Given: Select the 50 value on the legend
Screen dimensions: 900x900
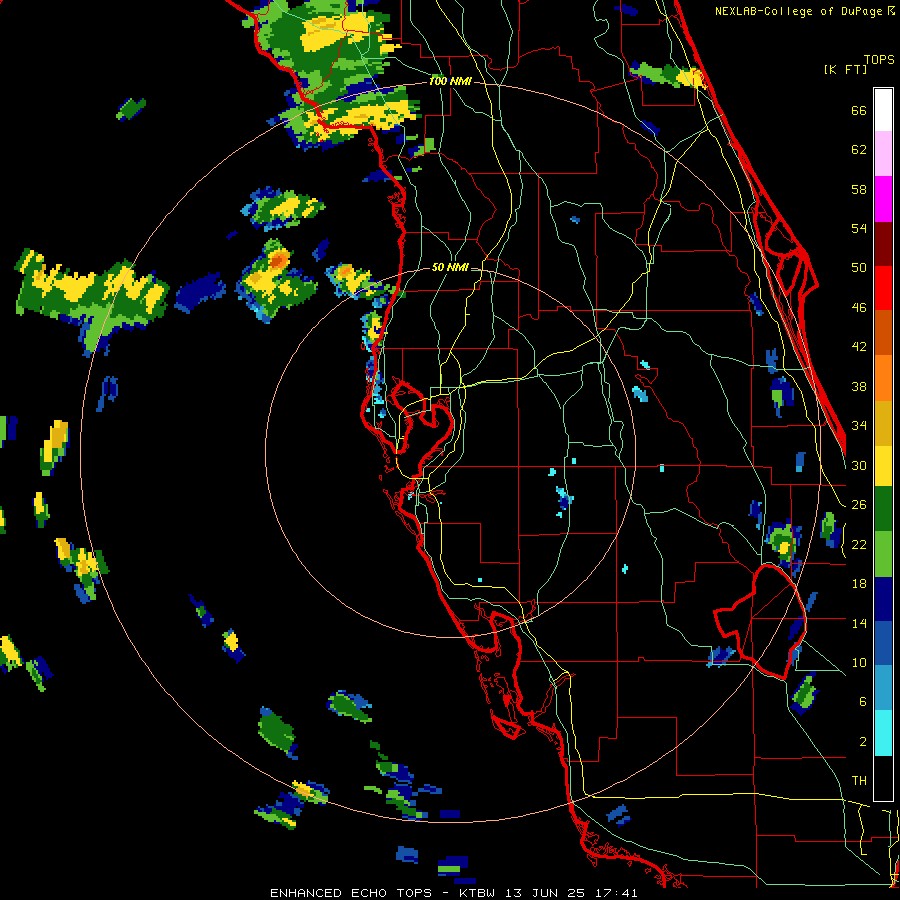Looking at the screenshot, I should (859, 268).
